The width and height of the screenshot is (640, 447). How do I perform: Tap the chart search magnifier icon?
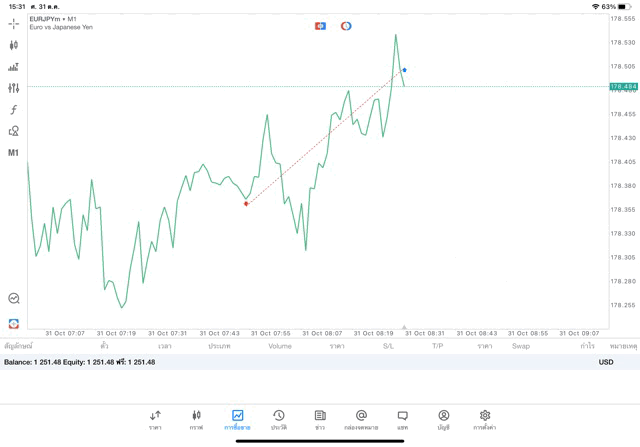pyautogui.click(x=14, y=298)
